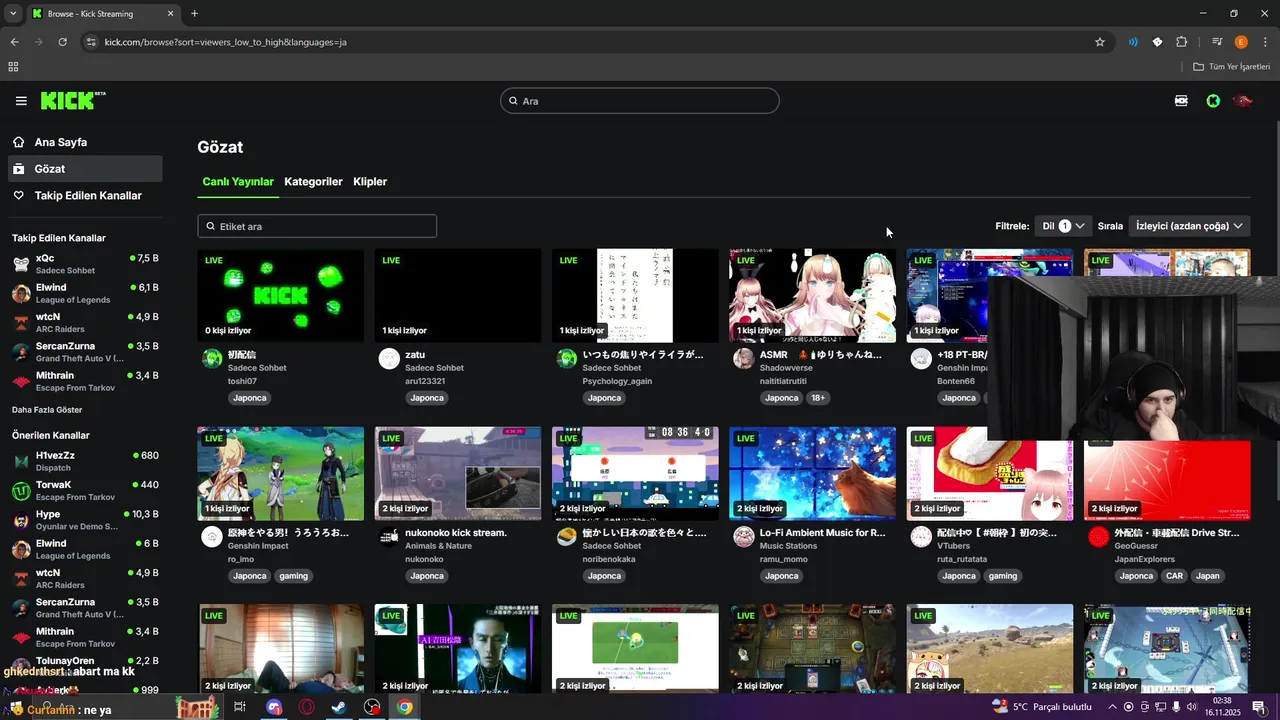Open the Kick store icon in header

tap(1182, 101)
